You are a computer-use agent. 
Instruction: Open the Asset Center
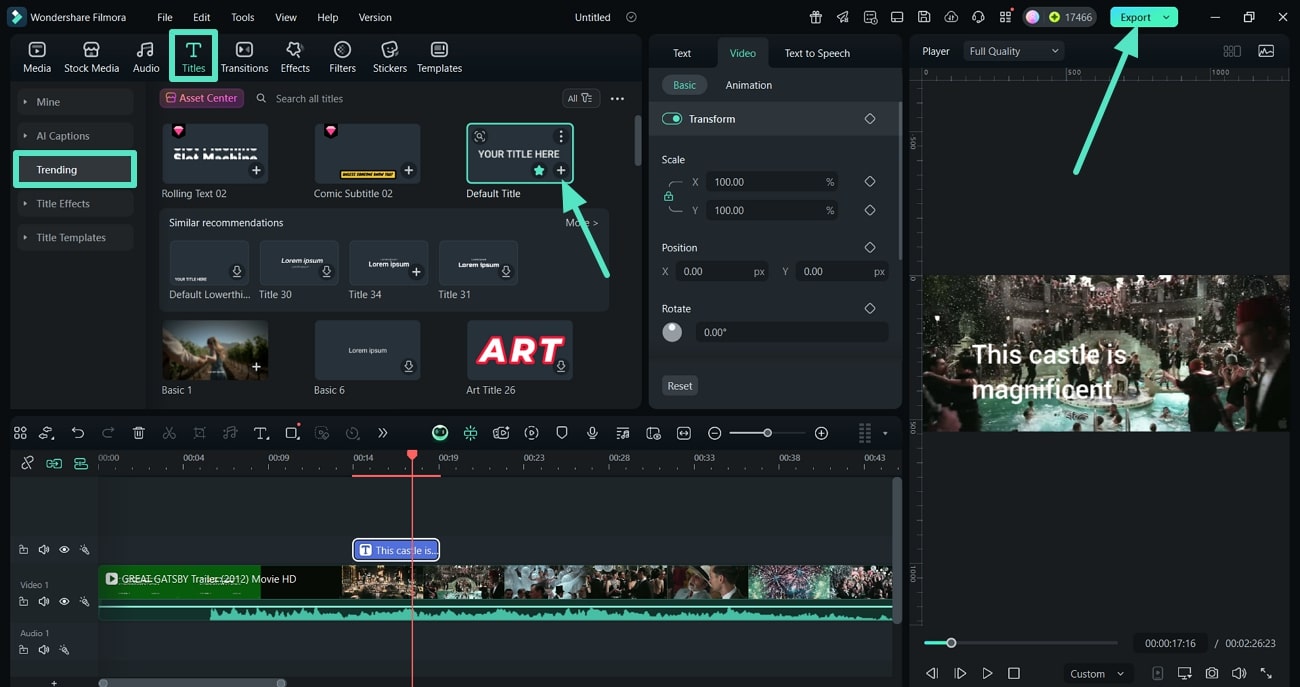click(x=202, y=98)
